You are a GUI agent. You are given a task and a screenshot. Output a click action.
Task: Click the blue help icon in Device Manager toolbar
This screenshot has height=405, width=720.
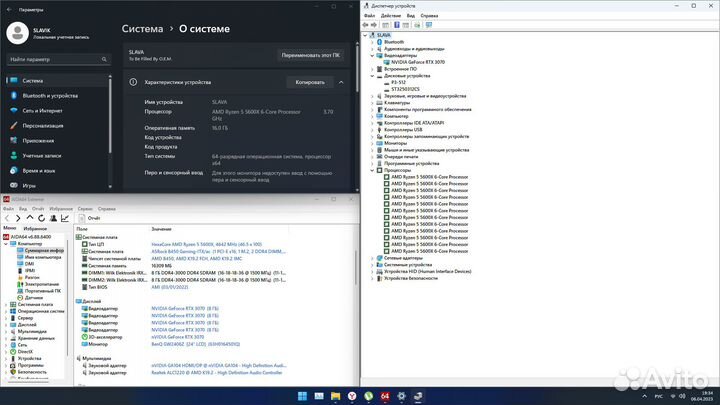tap(397, 25)
